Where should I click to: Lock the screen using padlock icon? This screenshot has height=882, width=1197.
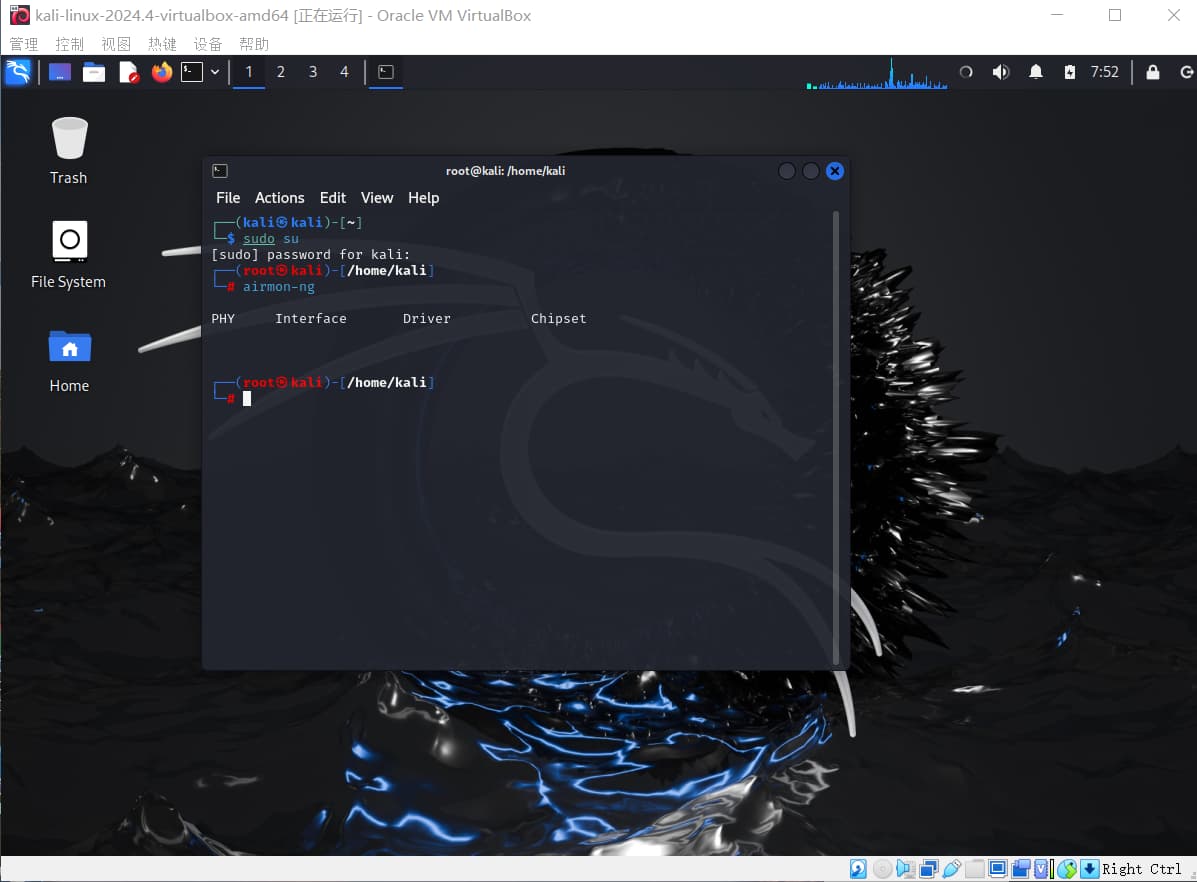[1153, 72]
